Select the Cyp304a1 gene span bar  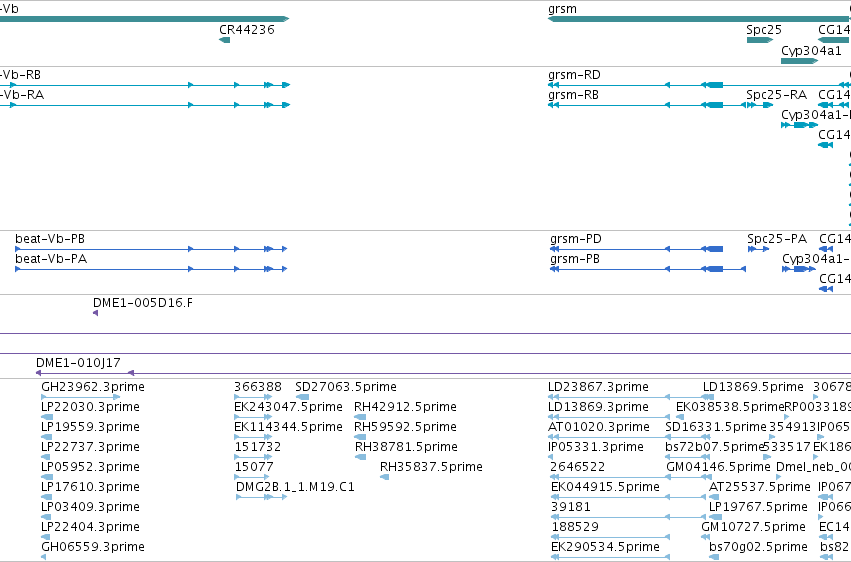[799, 61]
